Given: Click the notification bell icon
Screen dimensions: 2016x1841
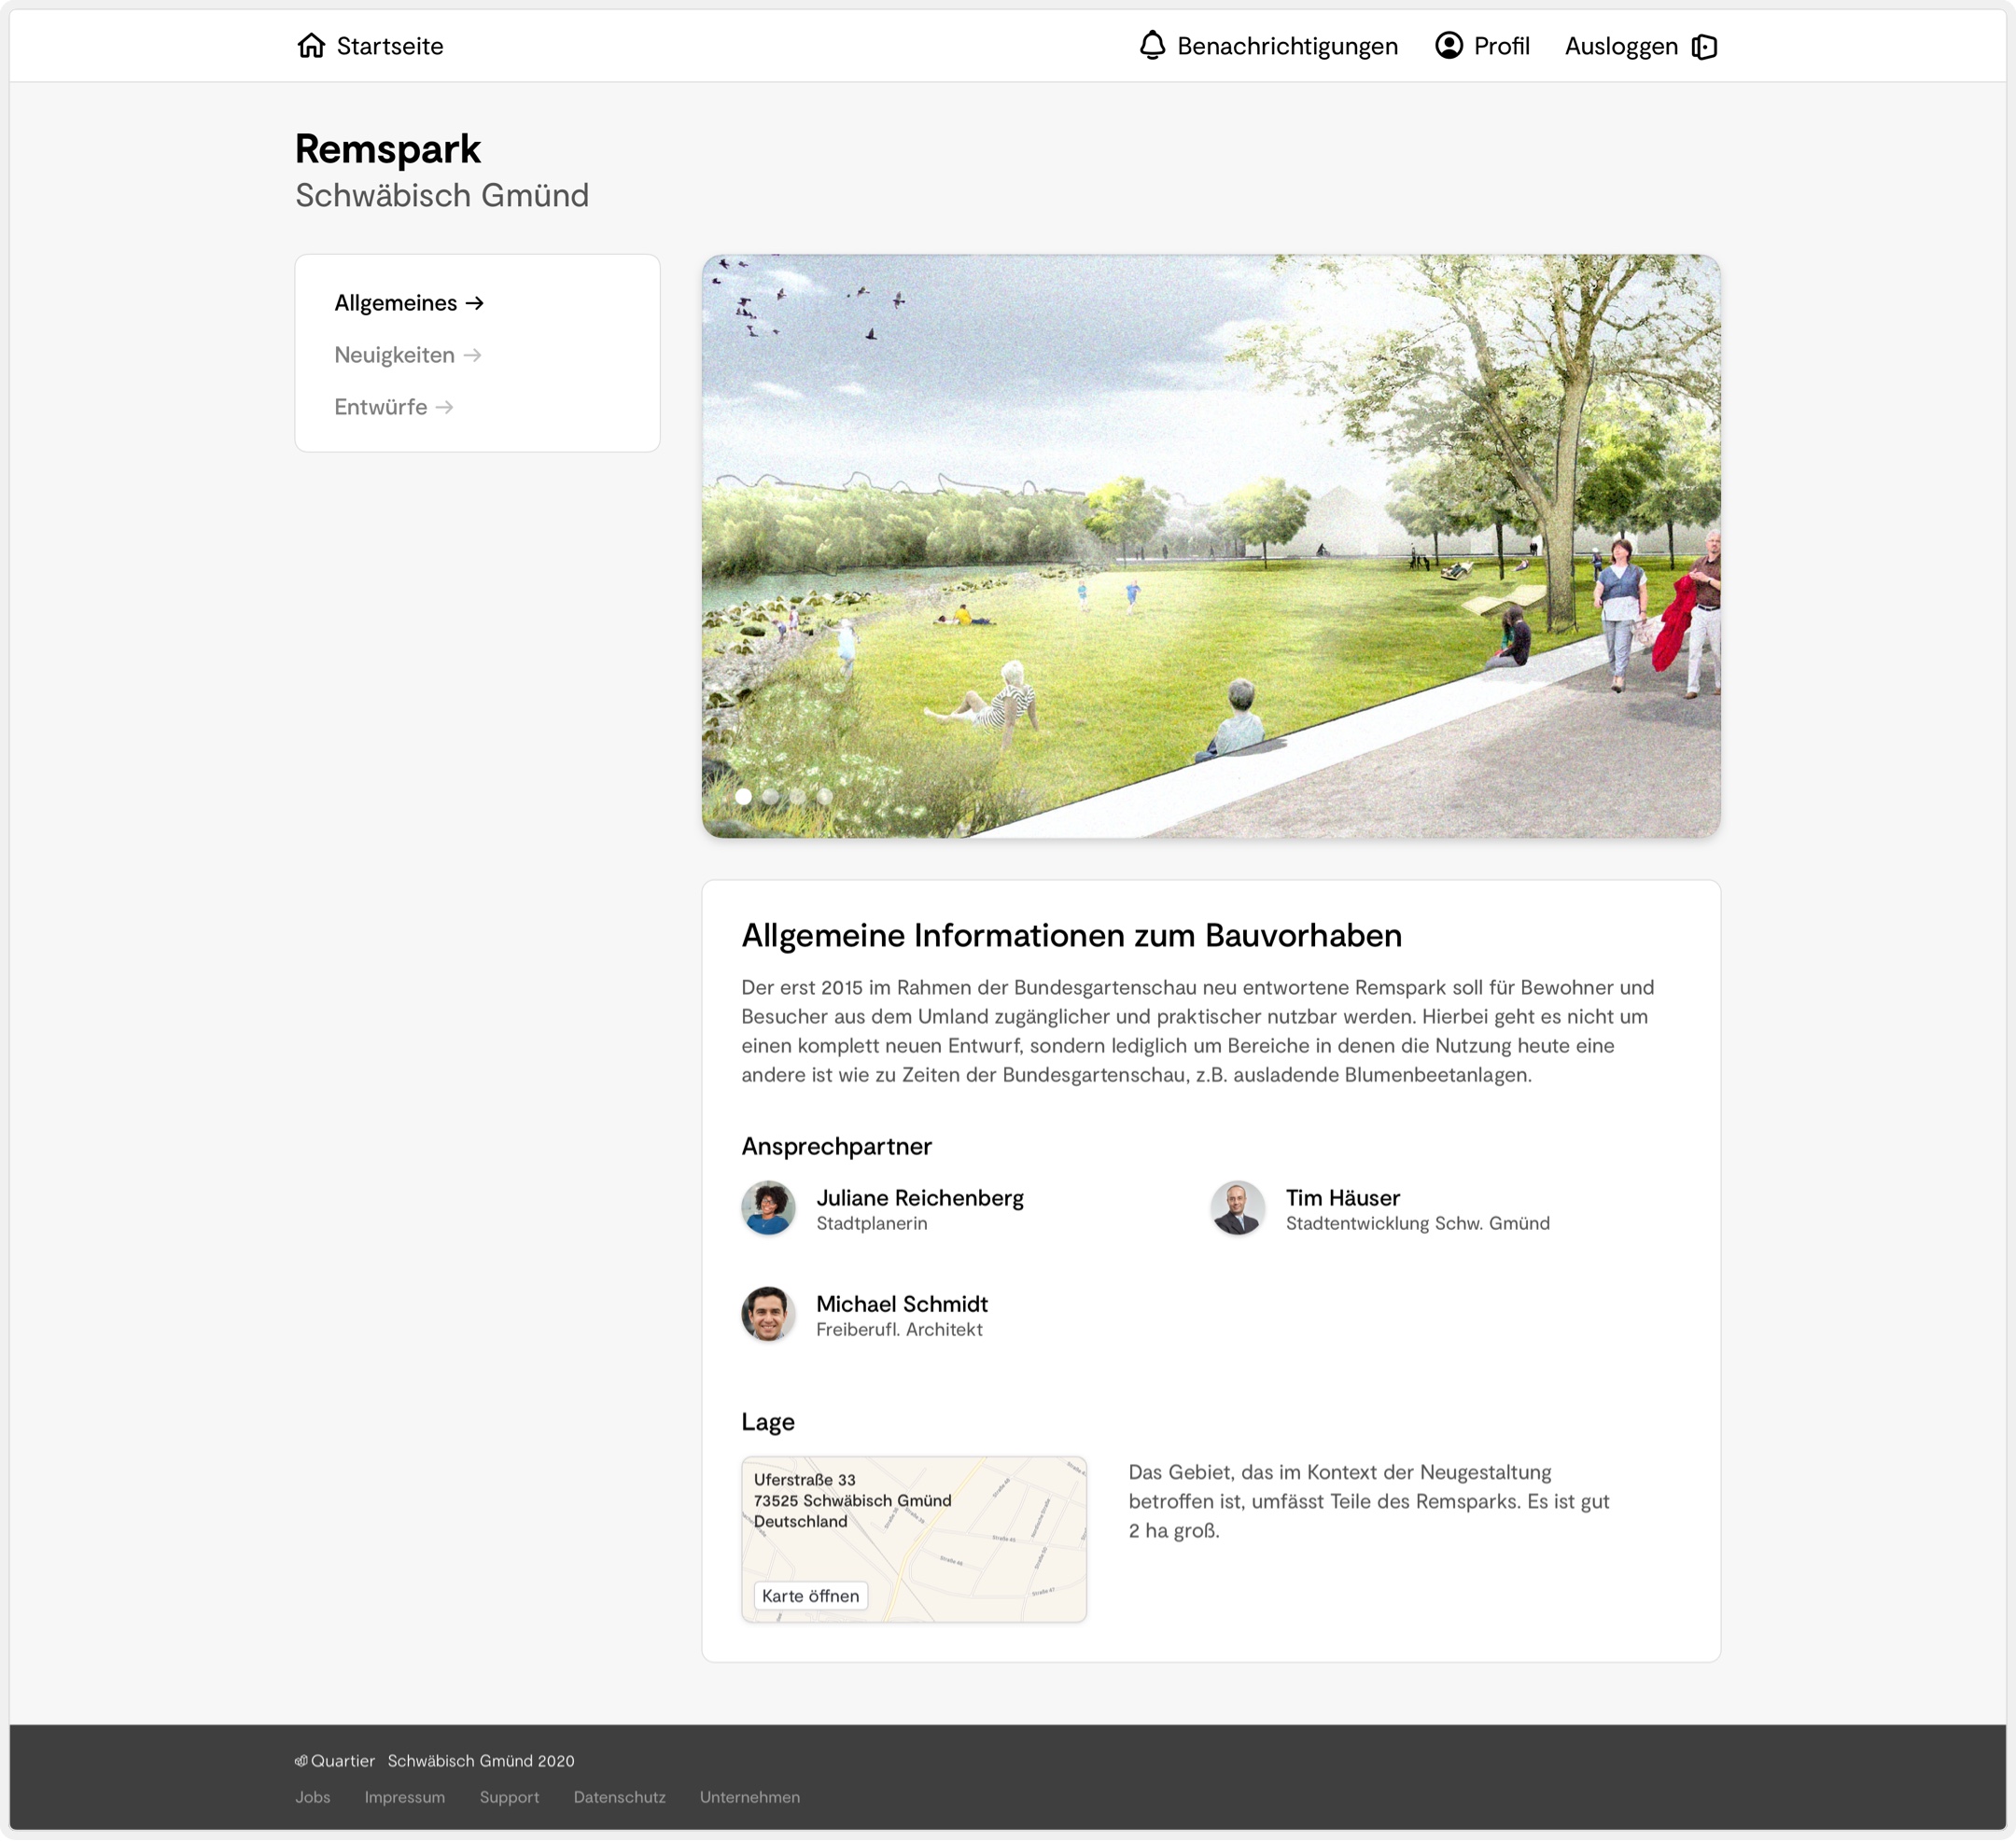Looking at the screenshot, I should point(1152,46).
